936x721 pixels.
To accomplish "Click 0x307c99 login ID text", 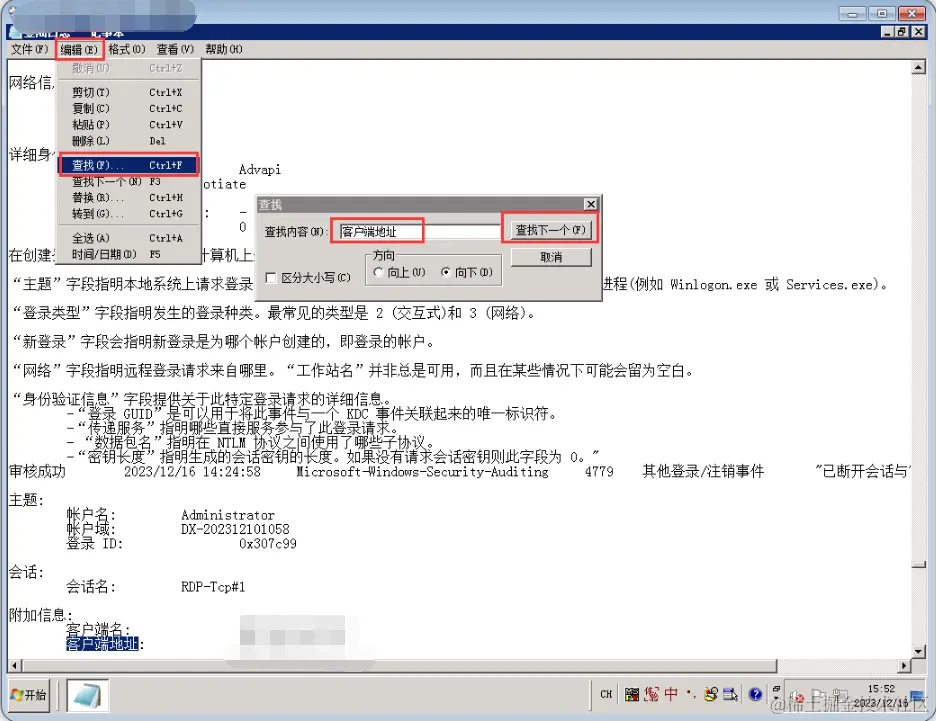I will pos(267,544).
